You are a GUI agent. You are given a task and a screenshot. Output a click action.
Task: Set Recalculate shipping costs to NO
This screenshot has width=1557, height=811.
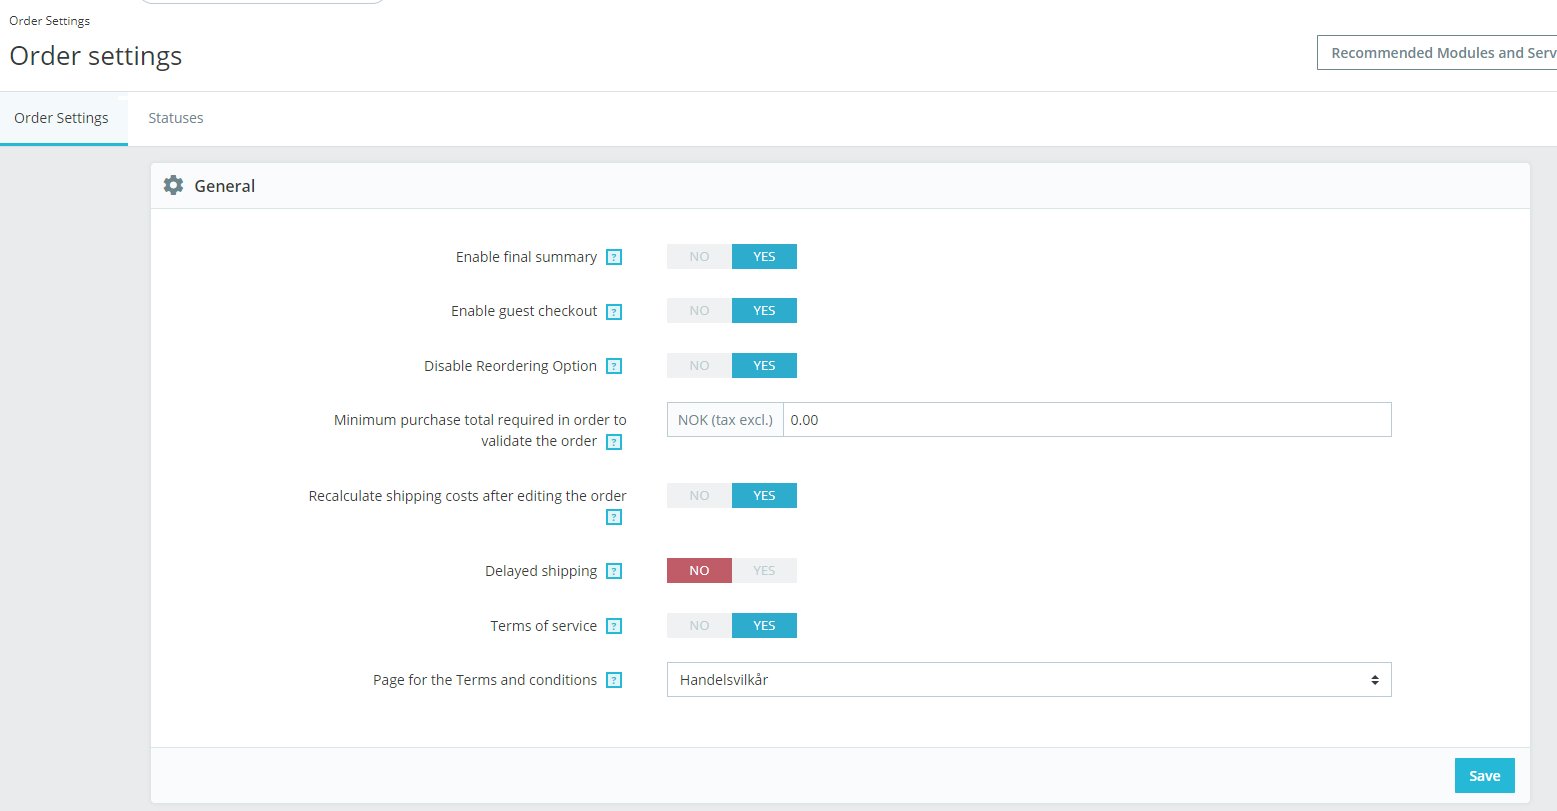699,496
